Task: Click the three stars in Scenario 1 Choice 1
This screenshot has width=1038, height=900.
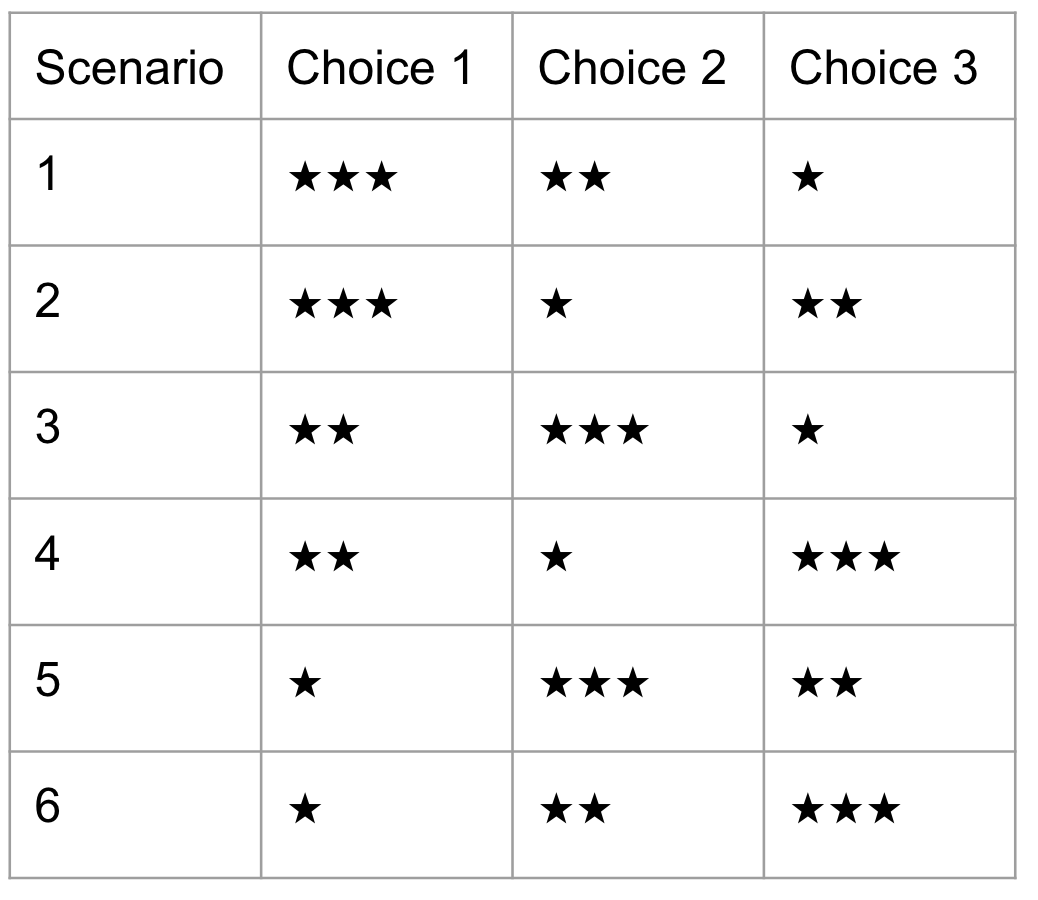Action: (344, 177)
